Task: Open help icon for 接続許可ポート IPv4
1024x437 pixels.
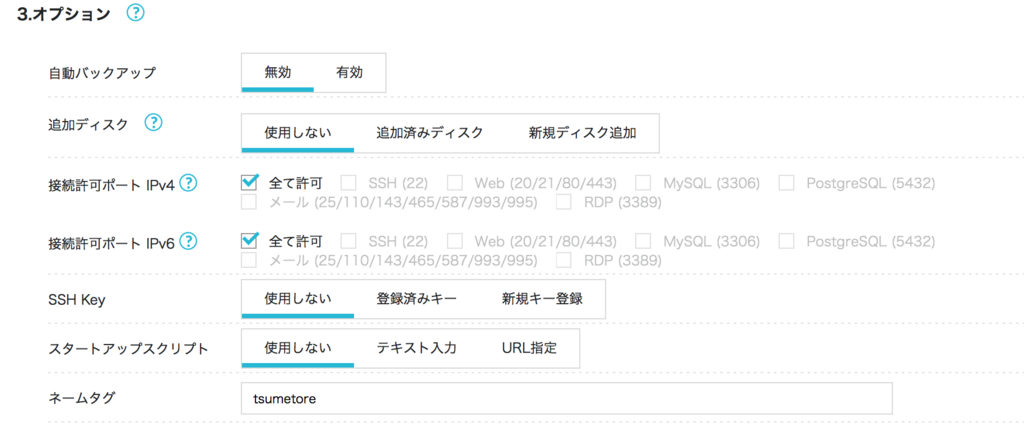Action: (x=188, y=183)
